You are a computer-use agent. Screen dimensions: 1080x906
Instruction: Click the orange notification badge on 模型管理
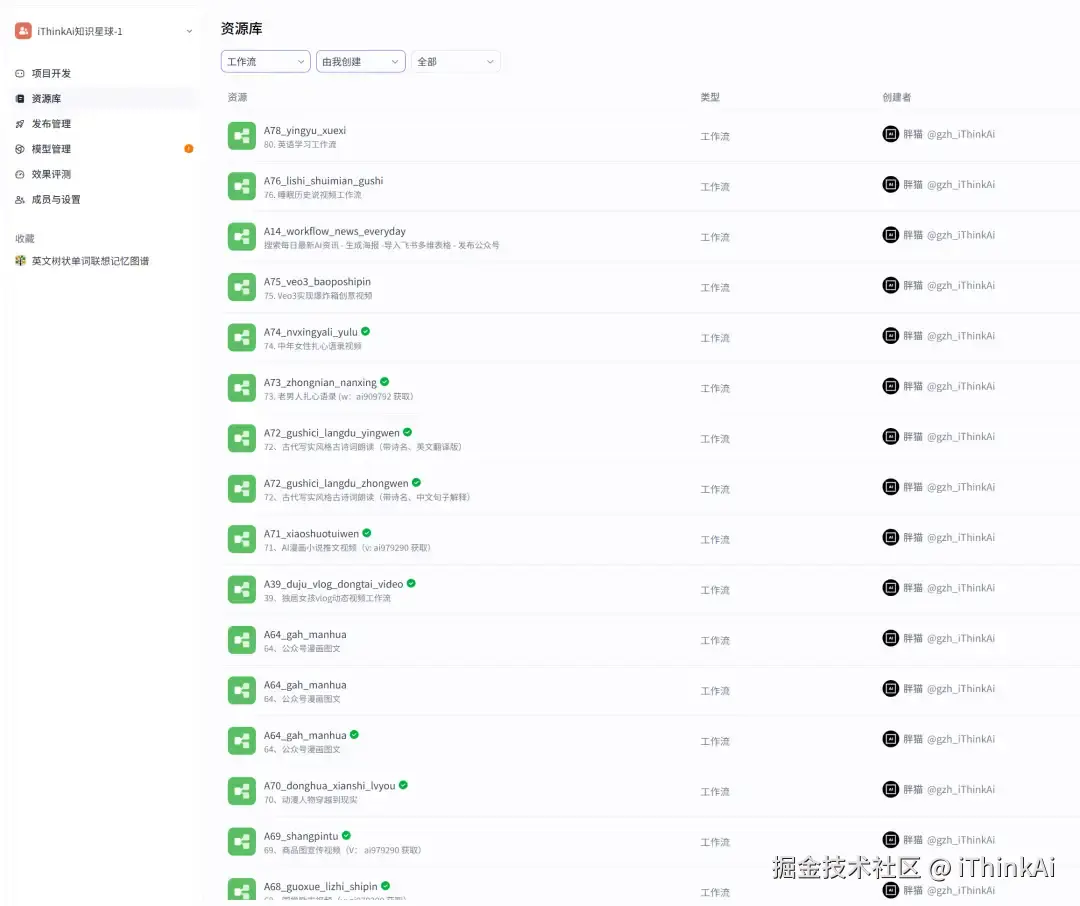(189, 149)
